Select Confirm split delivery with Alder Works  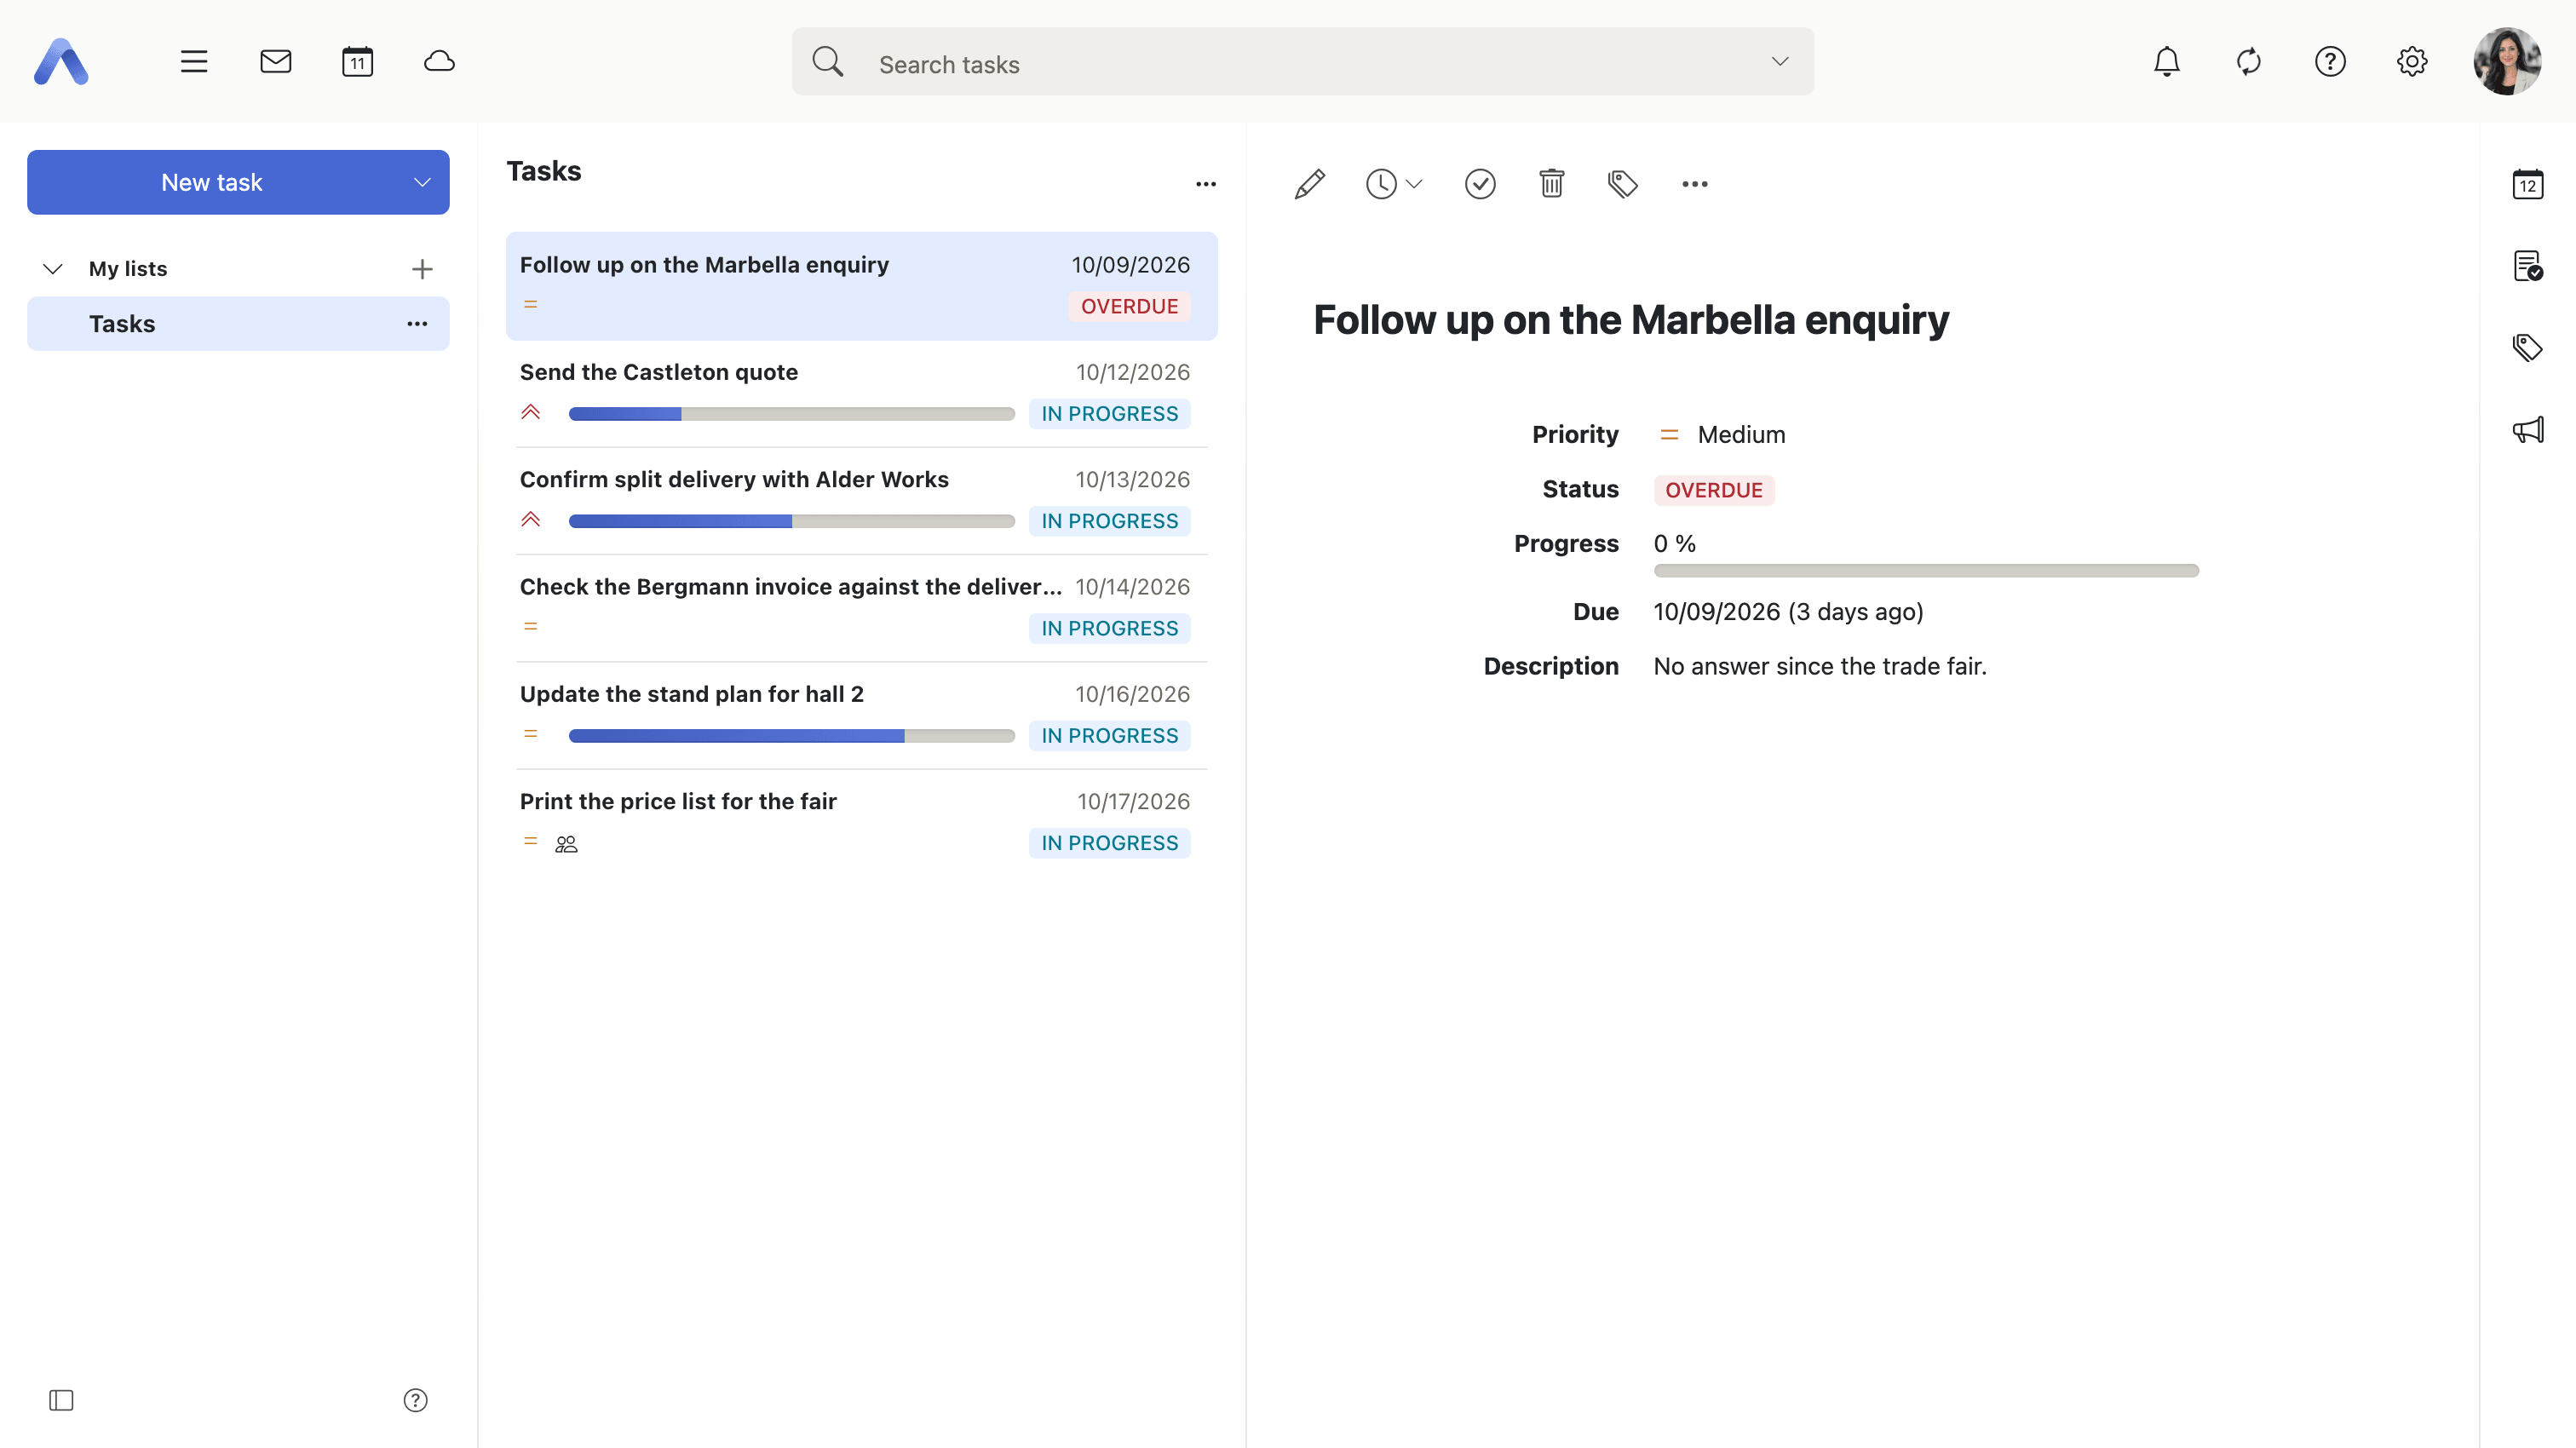pos(862,501)
